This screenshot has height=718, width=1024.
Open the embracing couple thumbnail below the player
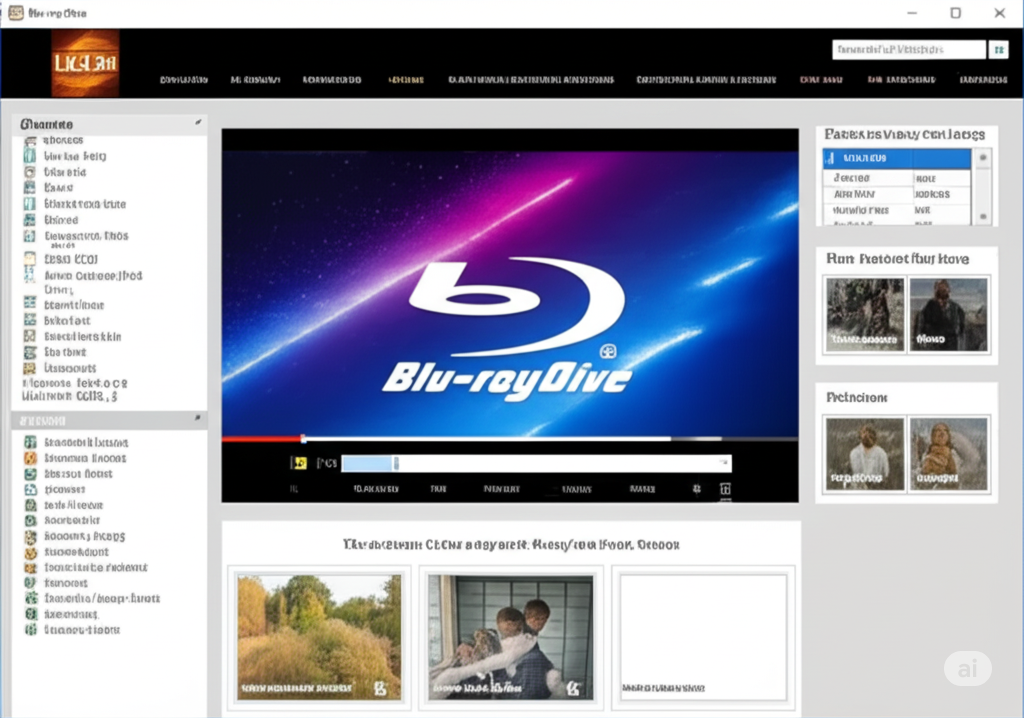(x=511, y=637)
